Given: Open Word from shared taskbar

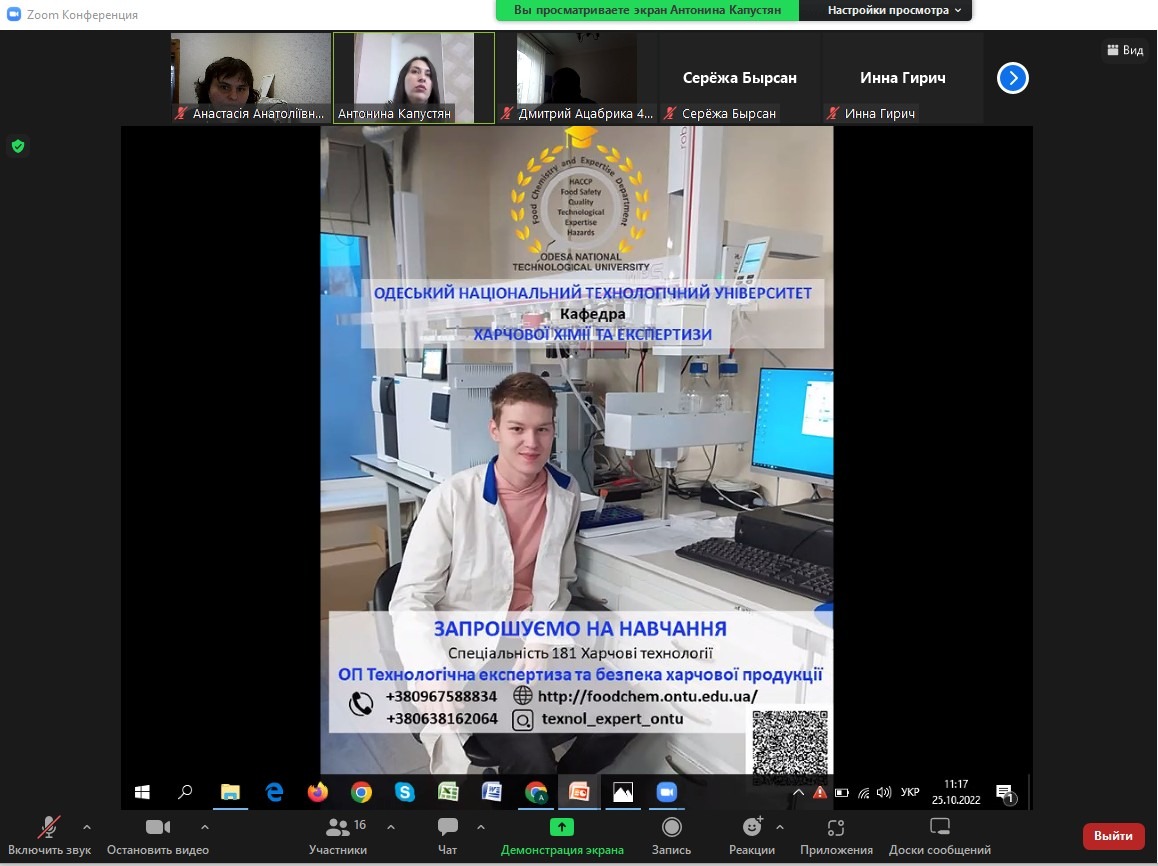Looking at the screenshot, I should [492, 792].
